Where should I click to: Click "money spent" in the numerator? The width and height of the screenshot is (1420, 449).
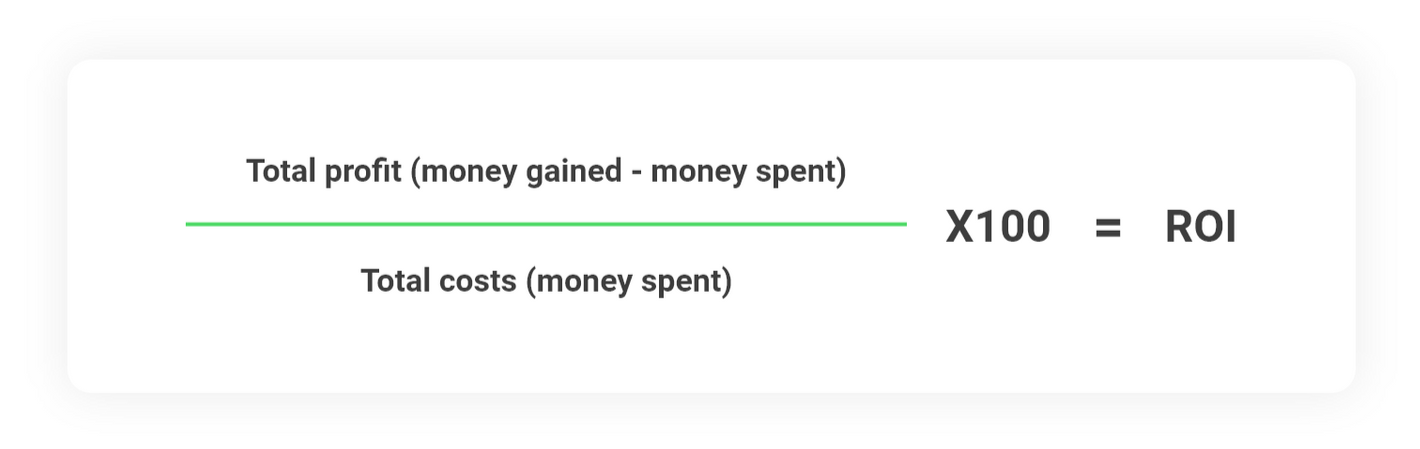pos(743,172)
